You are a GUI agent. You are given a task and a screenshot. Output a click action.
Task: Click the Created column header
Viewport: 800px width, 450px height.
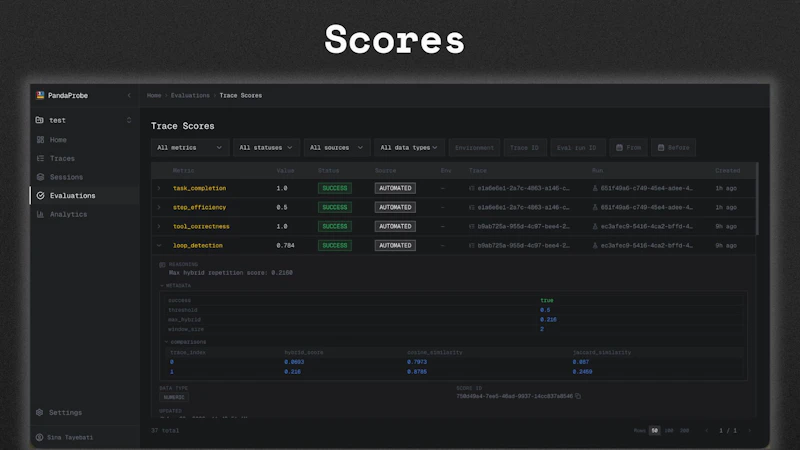coord(728,170)
